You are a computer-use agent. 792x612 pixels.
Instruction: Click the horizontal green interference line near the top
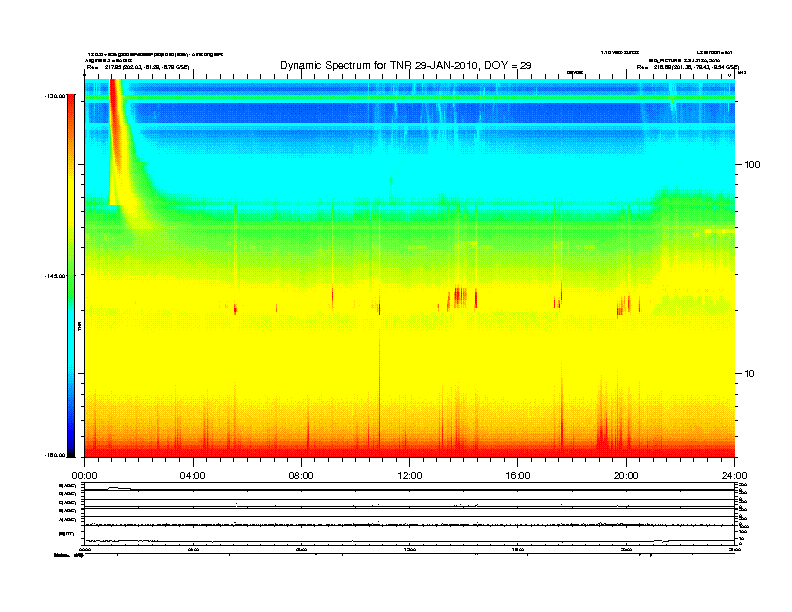point(410,97)
